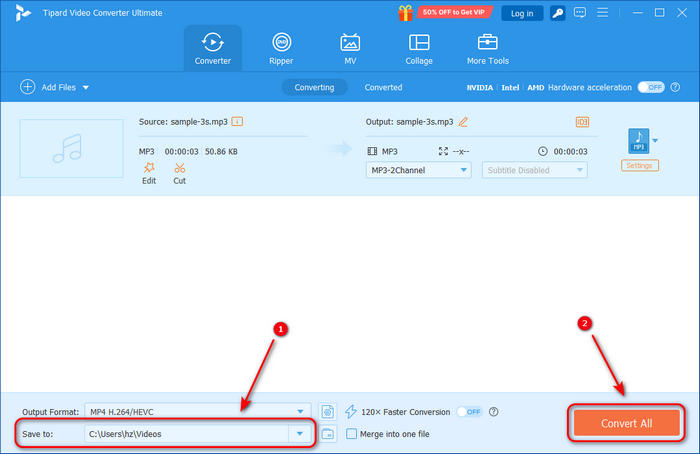Screen dimensions: 700x454
Task: Open the feedback chat icon
Action: tap(580, 12)
